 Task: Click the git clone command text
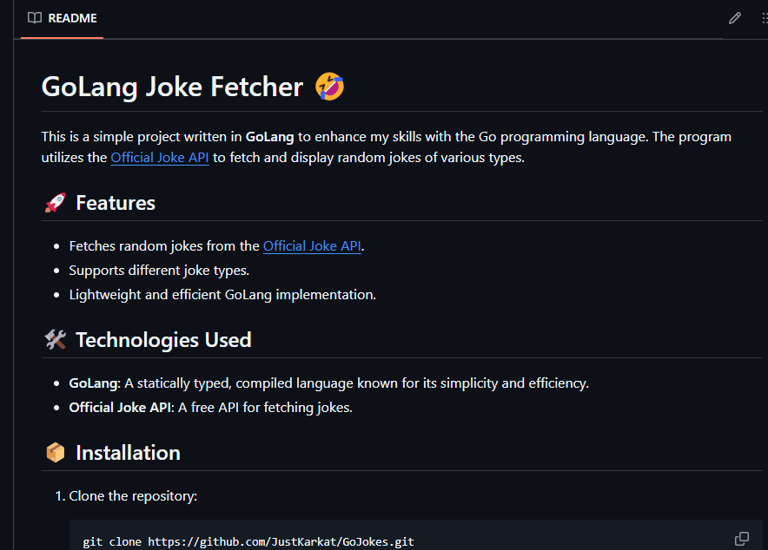248,541
